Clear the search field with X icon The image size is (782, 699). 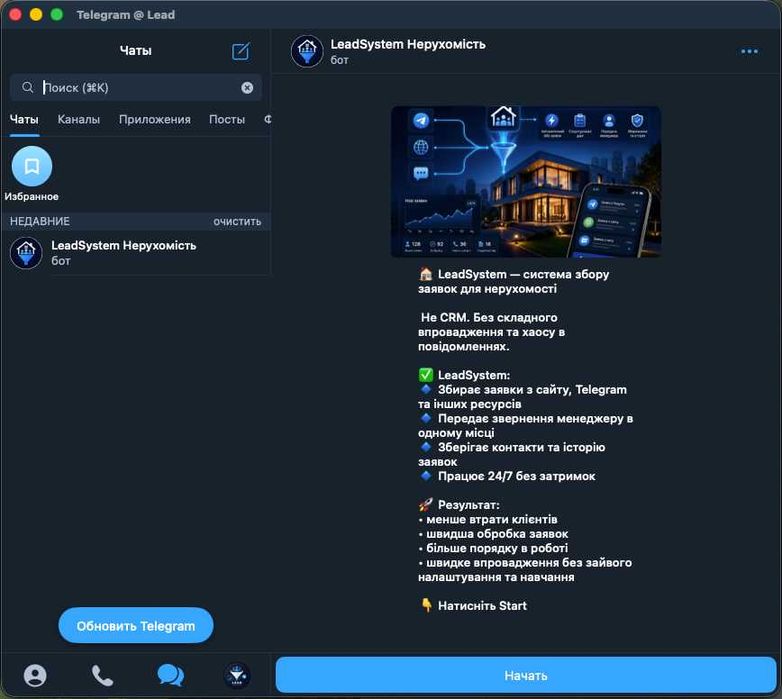[x=247, y=88]
